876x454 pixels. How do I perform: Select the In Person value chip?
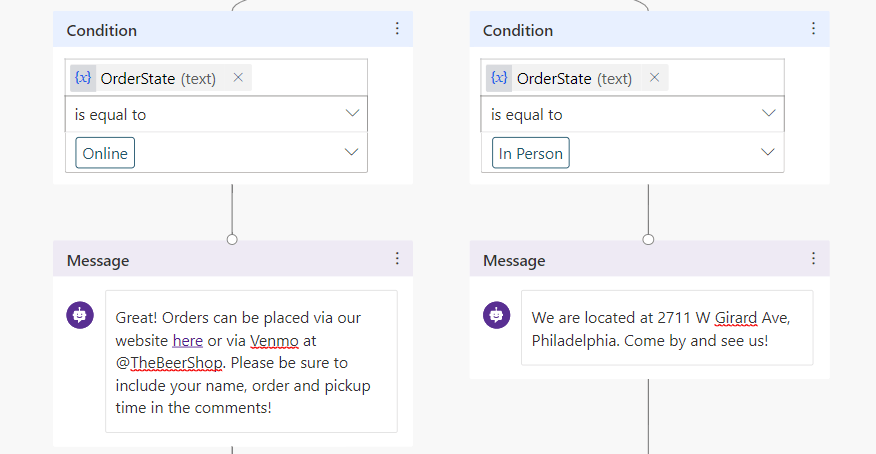(531, 153)
